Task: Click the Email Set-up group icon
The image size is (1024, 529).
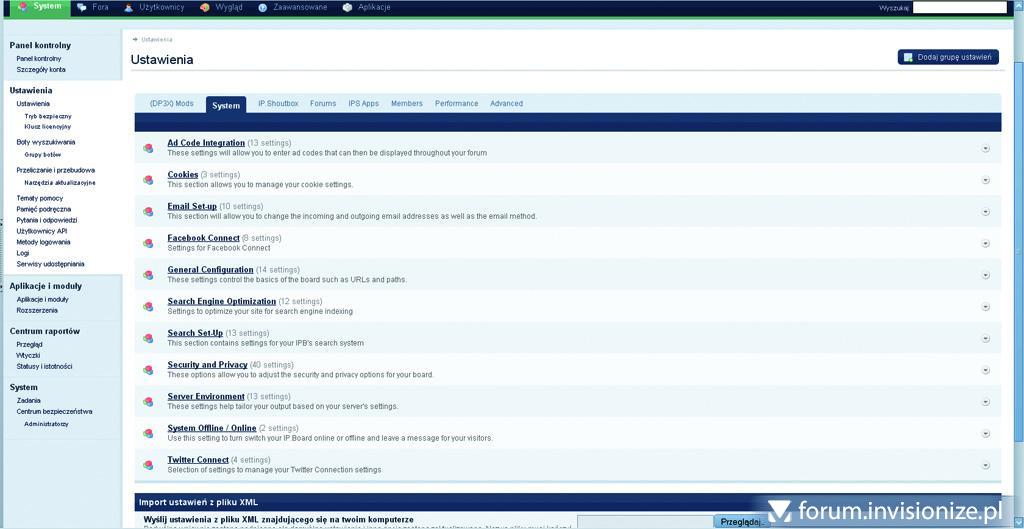Action: click(x=148, y=211)
